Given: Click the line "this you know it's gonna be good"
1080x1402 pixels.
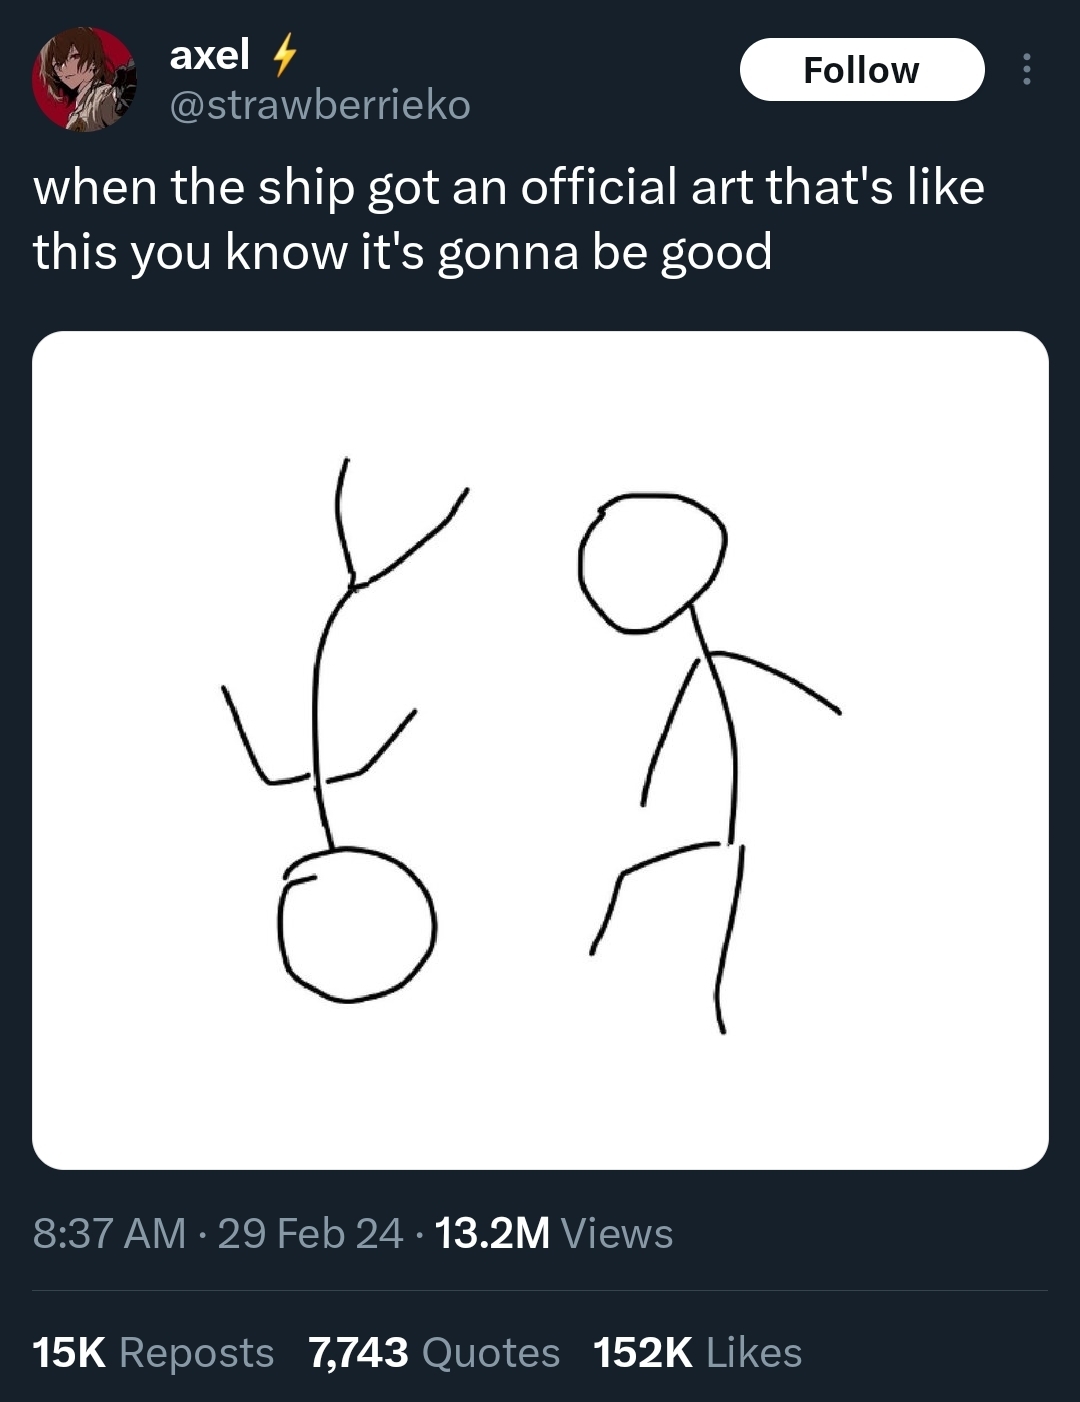Looking at the screenshot, I should [x=402, y=251].
